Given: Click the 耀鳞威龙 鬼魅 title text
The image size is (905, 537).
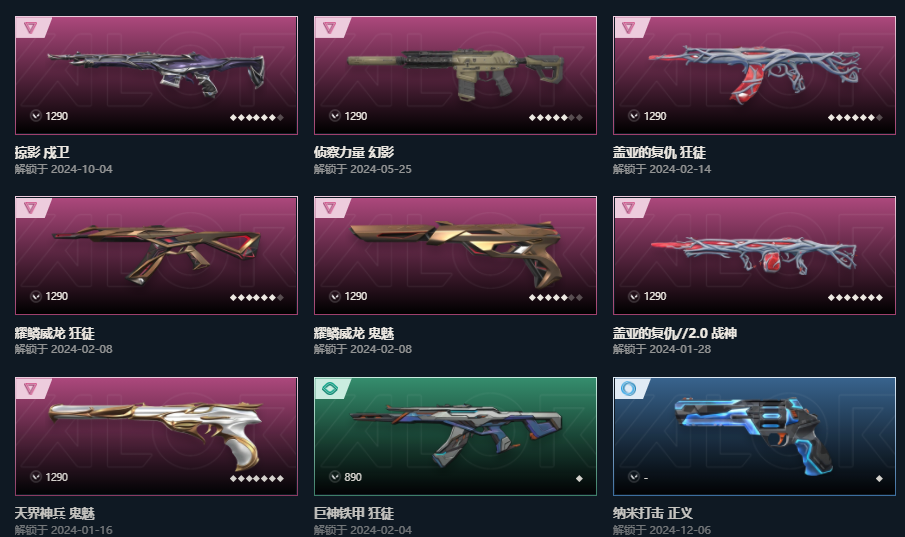Looking at the screenshot, I should pos(354,333).
